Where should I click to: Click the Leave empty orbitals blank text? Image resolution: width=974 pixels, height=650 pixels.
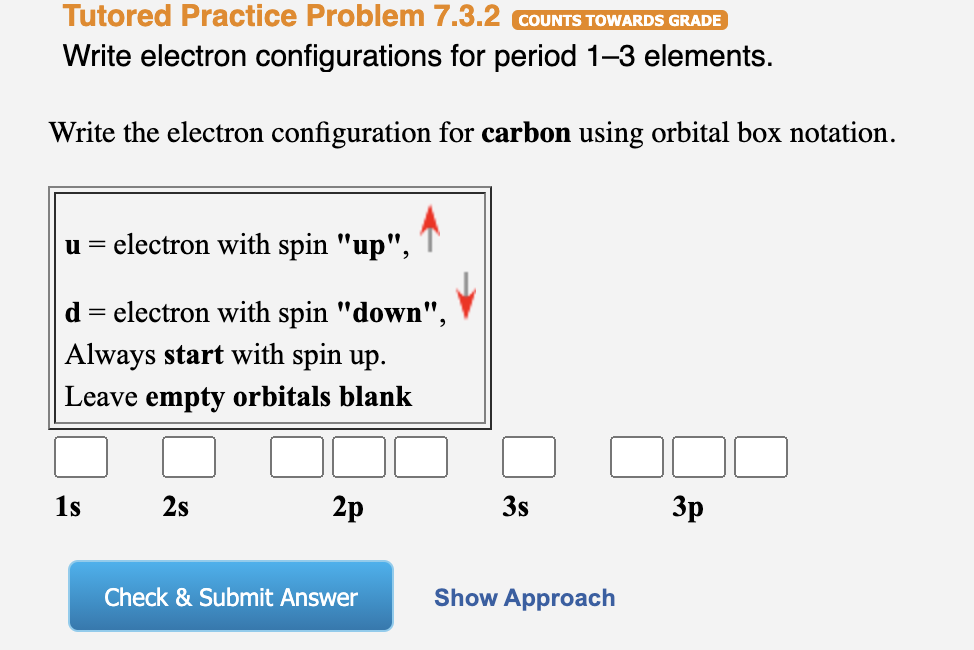(237, 396)
